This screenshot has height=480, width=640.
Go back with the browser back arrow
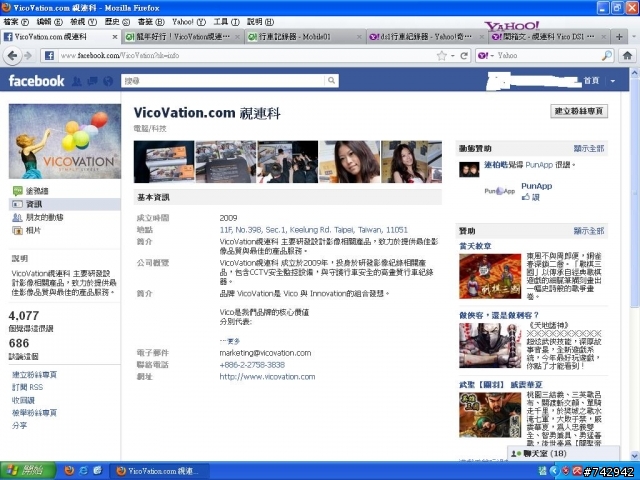[12, 56]
